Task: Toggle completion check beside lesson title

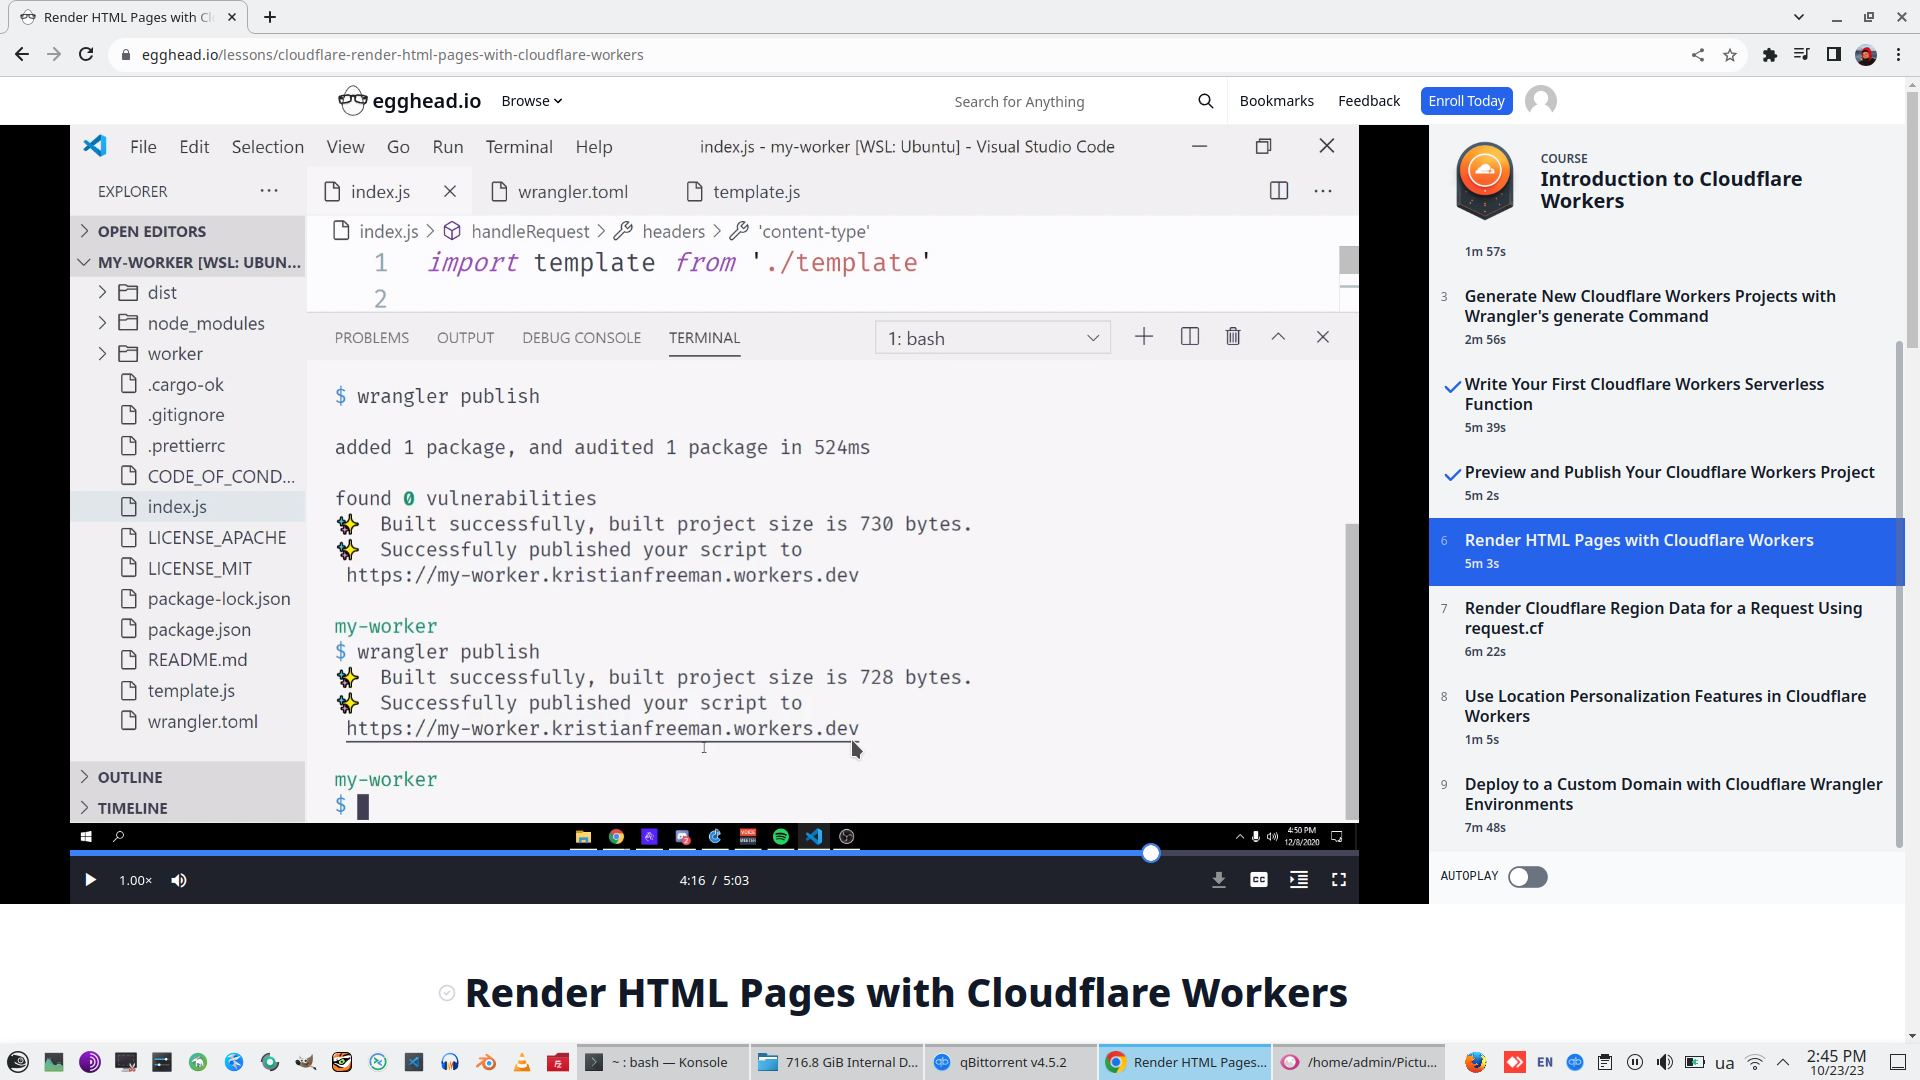Action: 447,993
